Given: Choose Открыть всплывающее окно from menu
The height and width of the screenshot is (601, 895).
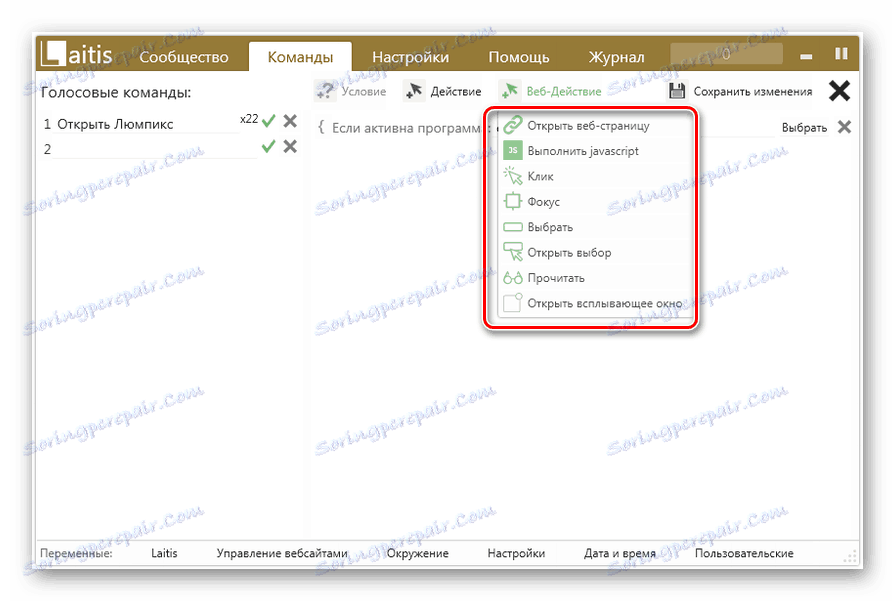Looking at the screenshot, I should [x=595, y=303].
